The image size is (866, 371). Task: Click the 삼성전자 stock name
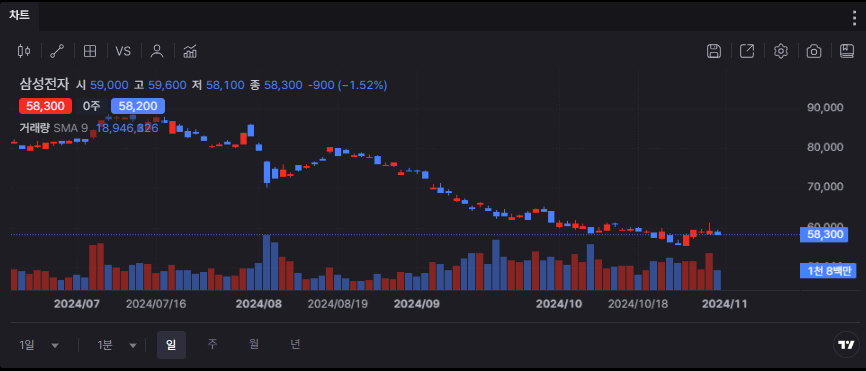point(44,85)
